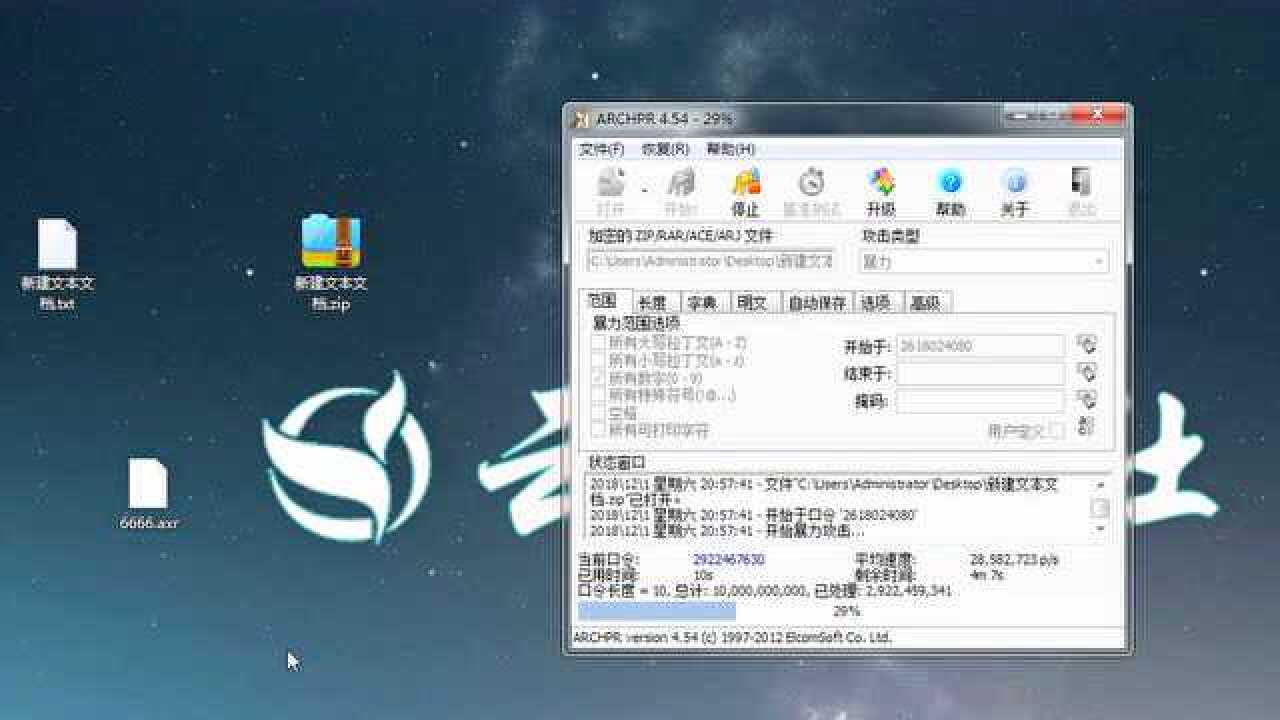Click the 开始于 input field
The image size is (1280, 720).
pos(980,346)
